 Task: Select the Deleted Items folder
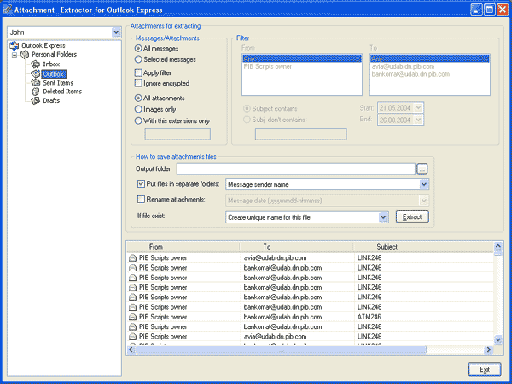[62, 91]
